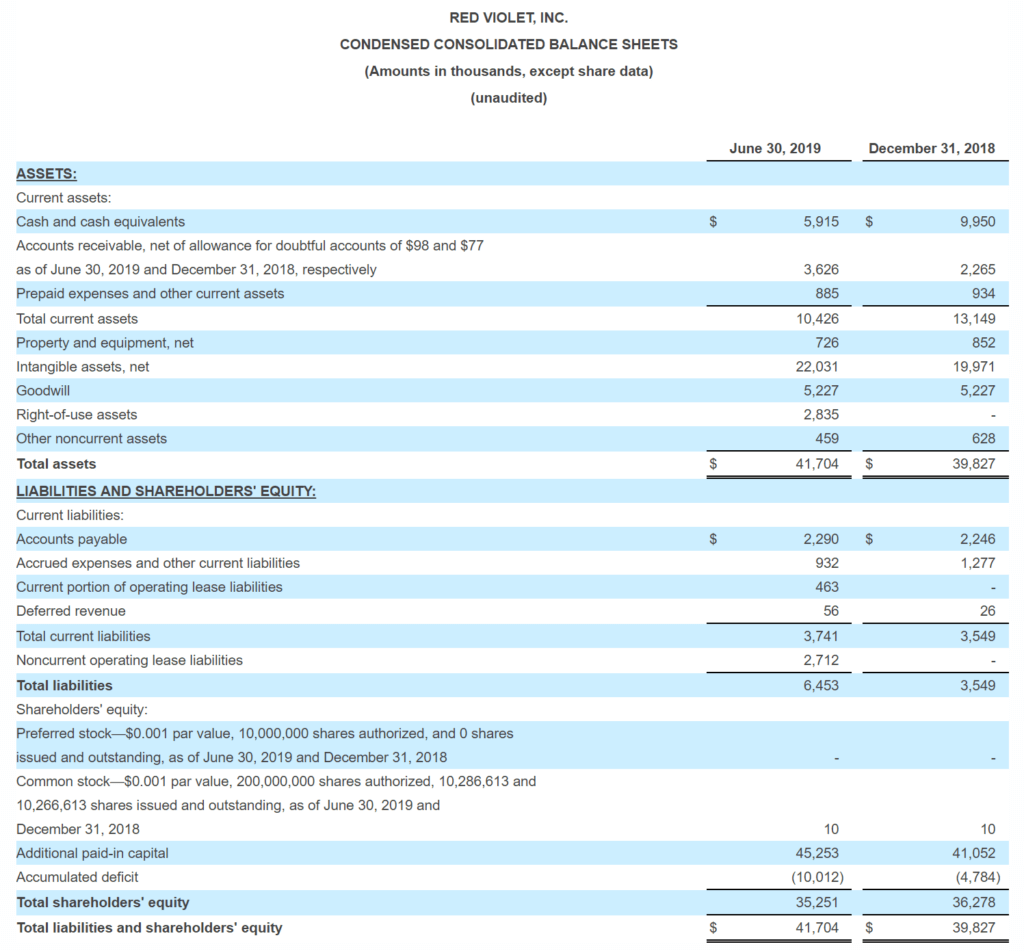Click Total shareholders' equity label
This screenshot has height=951, width=1024.
click(x=103, y=903)
